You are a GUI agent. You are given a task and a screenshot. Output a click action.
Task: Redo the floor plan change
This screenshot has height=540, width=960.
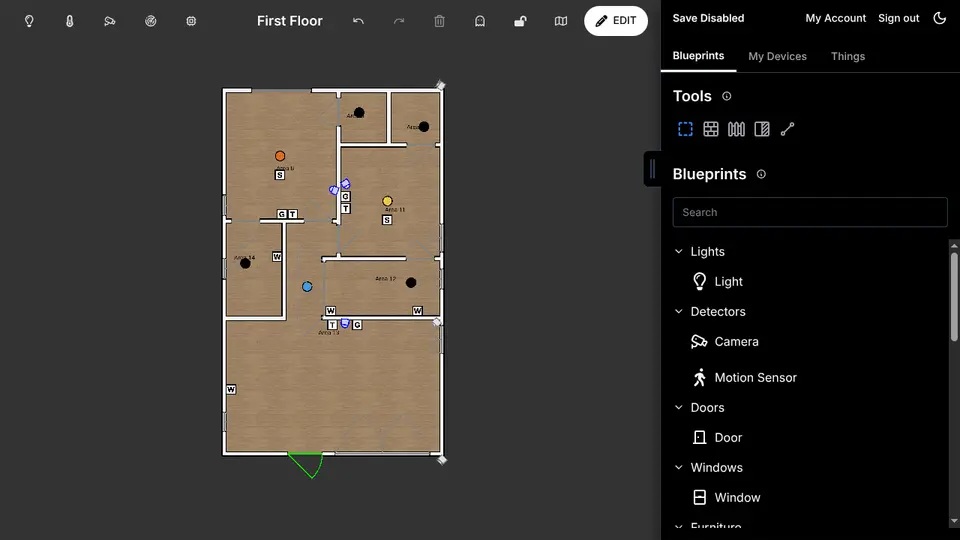(399, 21)
